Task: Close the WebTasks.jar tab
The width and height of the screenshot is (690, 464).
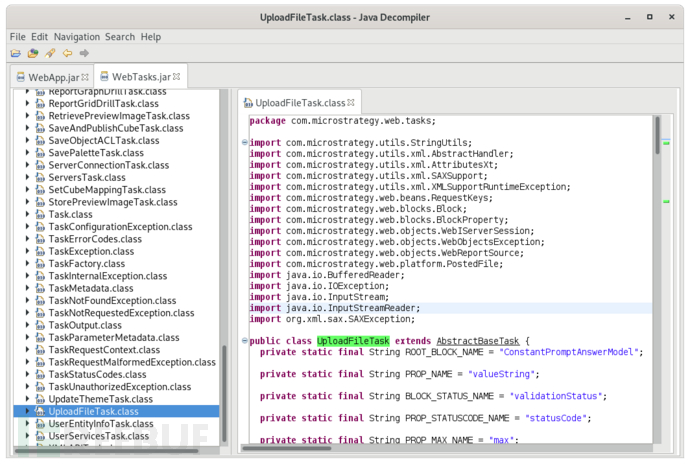Action: [176, 77]
